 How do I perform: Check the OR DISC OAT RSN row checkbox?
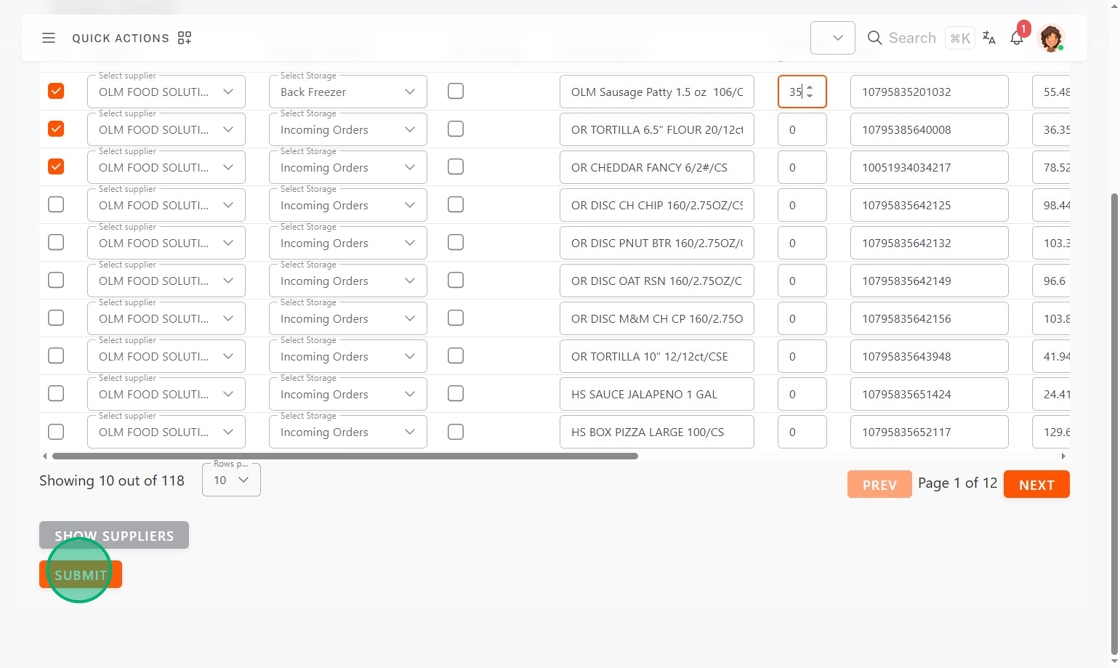click(x=56, y=280)
